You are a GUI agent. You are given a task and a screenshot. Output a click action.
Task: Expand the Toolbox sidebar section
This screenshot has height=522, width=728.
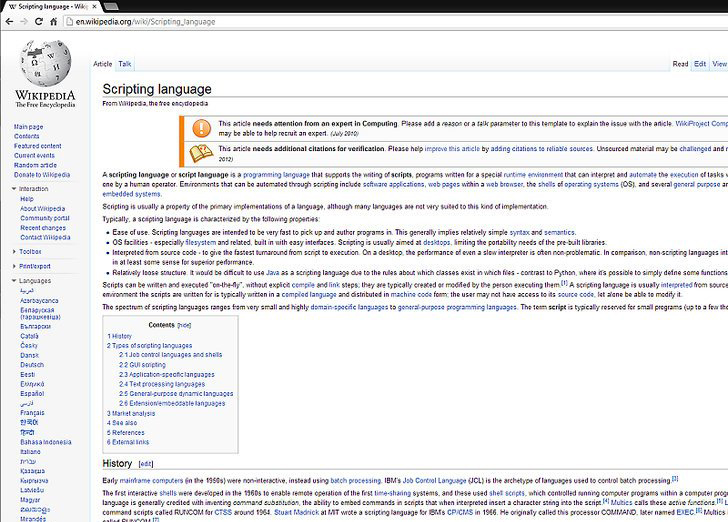tap(14, 251)
